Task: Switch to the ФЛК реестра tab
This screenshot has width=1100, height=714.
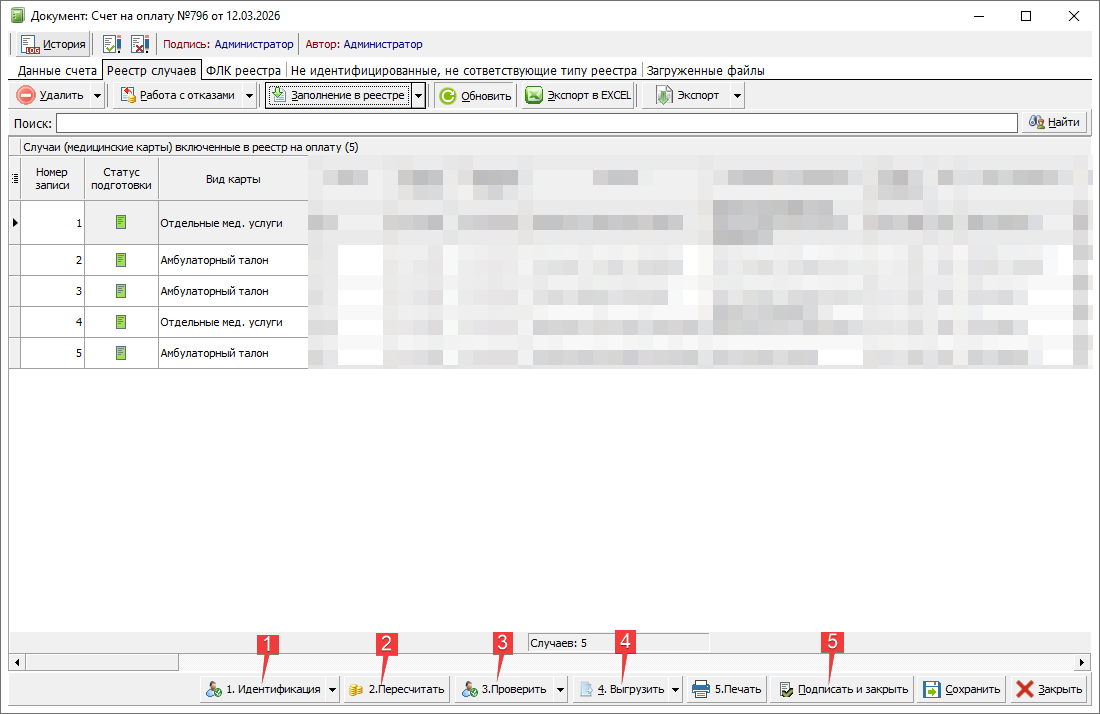Action: [x=243, y=71]
